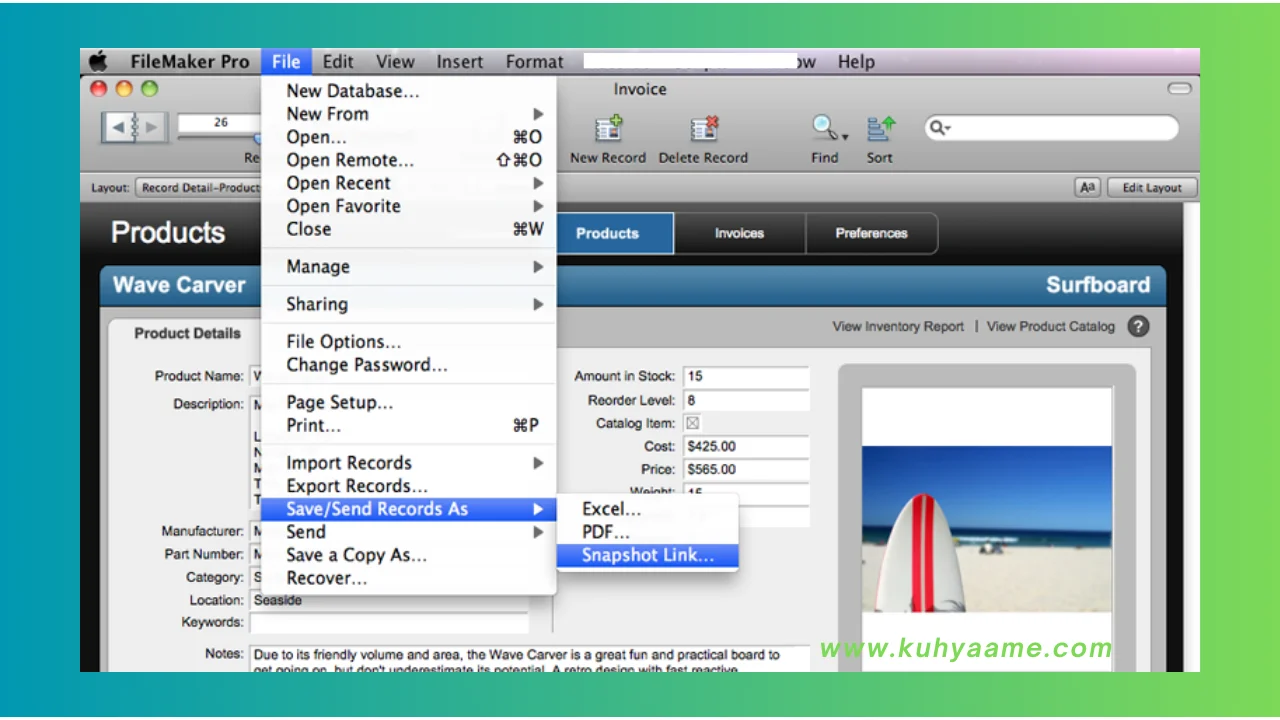Select Print menu item
The image size is (1280, 720).
tap(408, 426)
